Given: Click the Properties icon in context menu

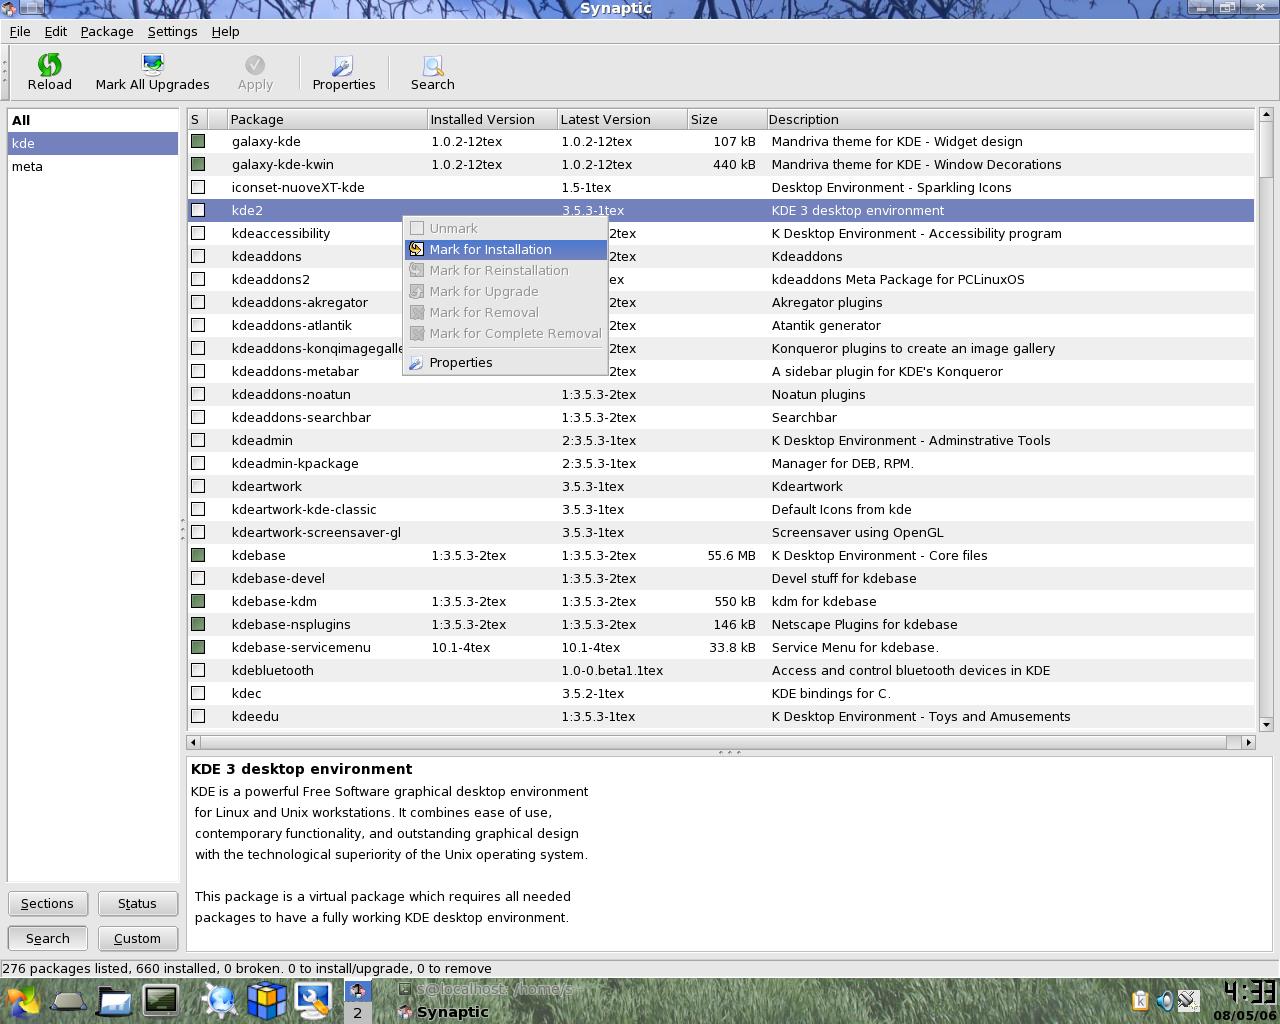Looking at the screenshot, I should pyautogui.click(x=417, y=362).
